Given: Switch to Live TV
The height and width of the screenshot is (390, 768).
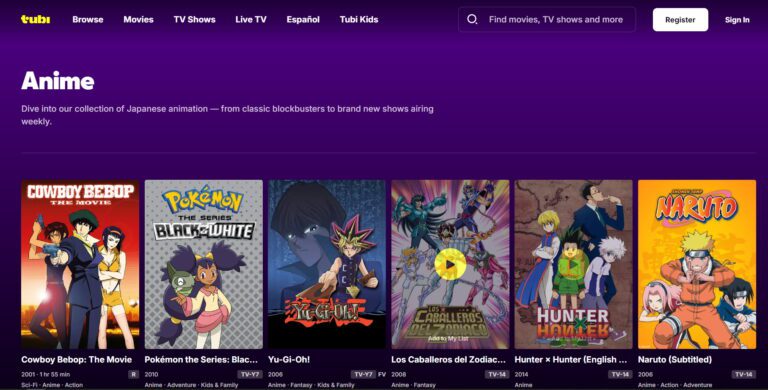Looking at the screenshot, I should pyautogui.click(x=251, y=20).
